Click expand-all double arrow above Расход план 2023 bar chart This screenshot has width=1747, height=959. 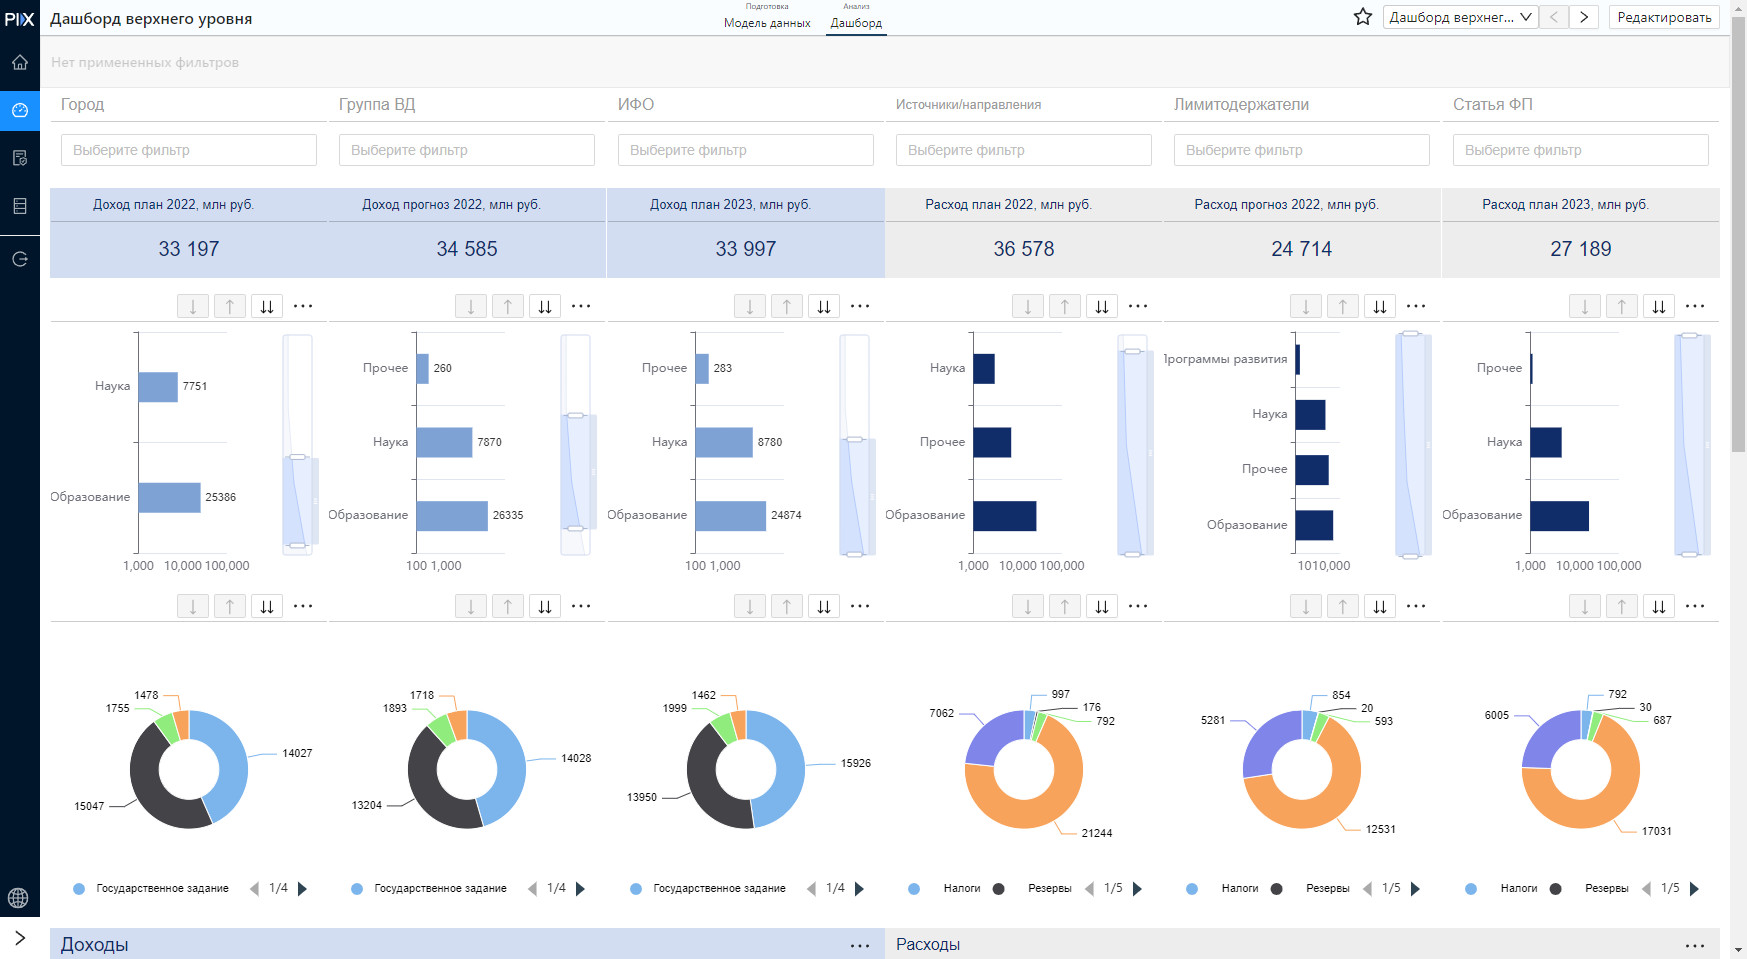[1658, 306]
